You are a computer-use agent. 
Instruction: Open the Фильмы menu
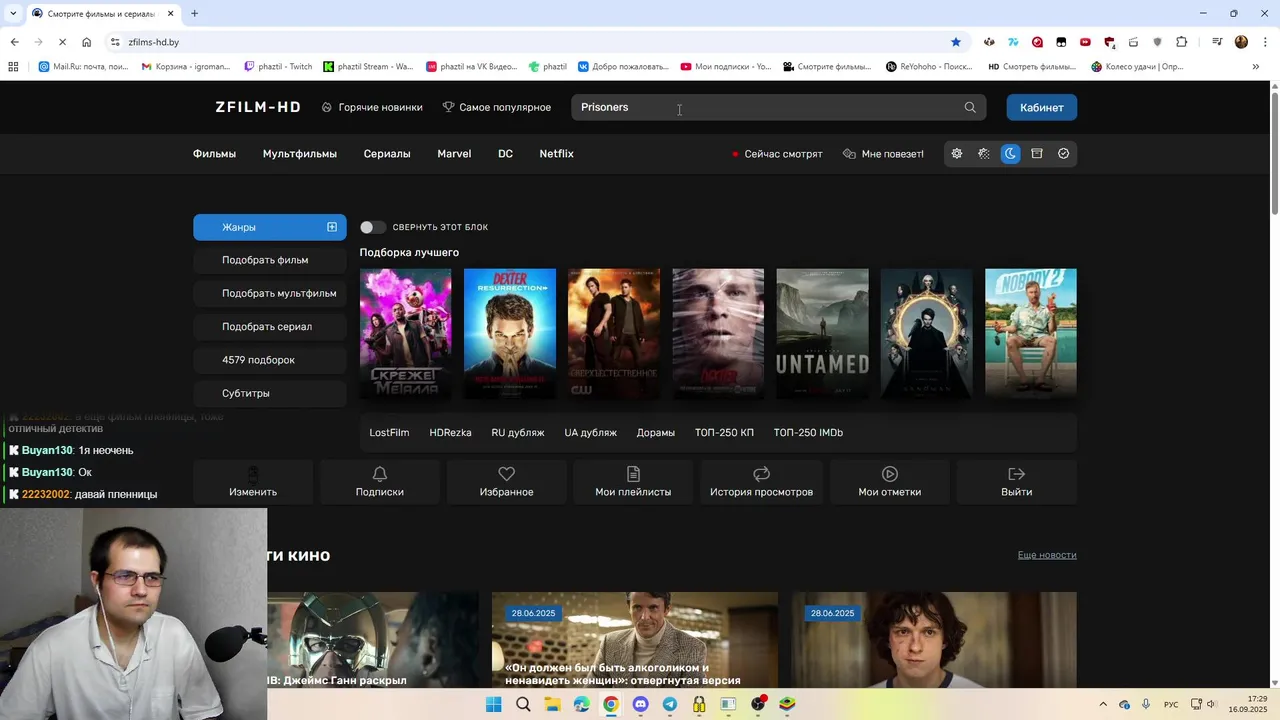pyautogui.click(x=214, y=154)
